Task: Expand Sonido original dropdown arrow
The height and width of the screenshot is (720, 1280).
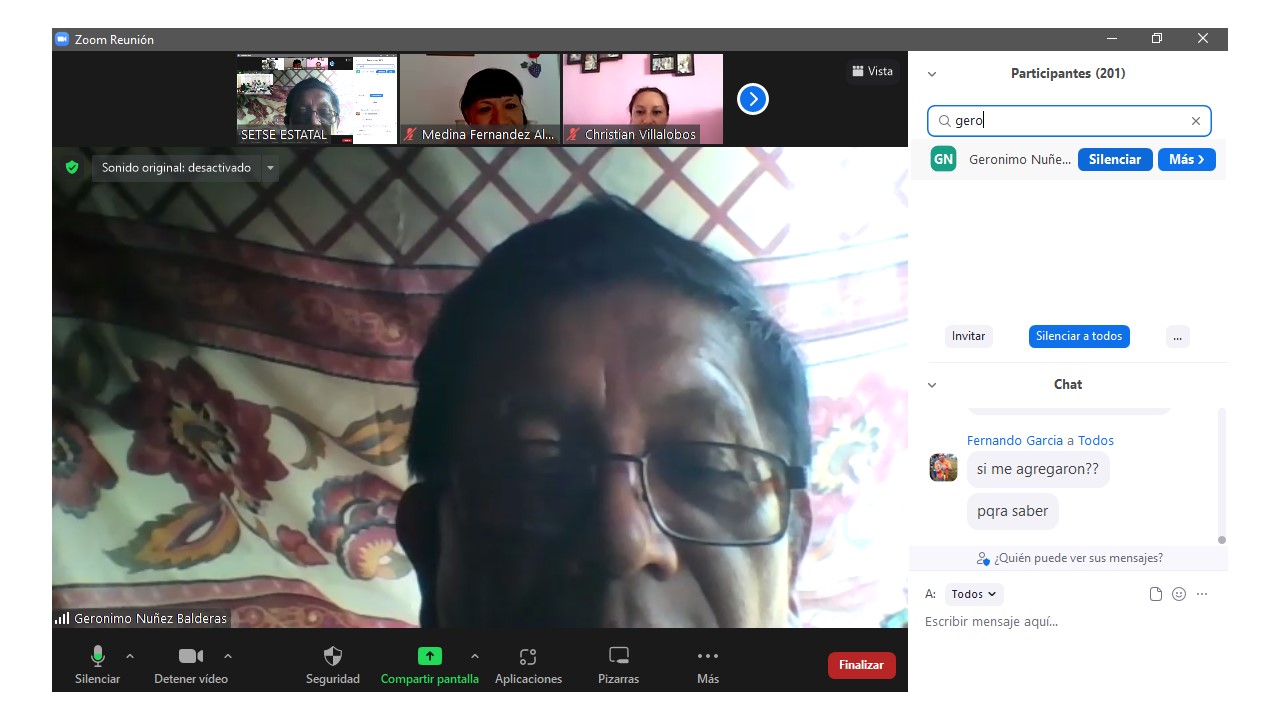Action: point(270,168)
